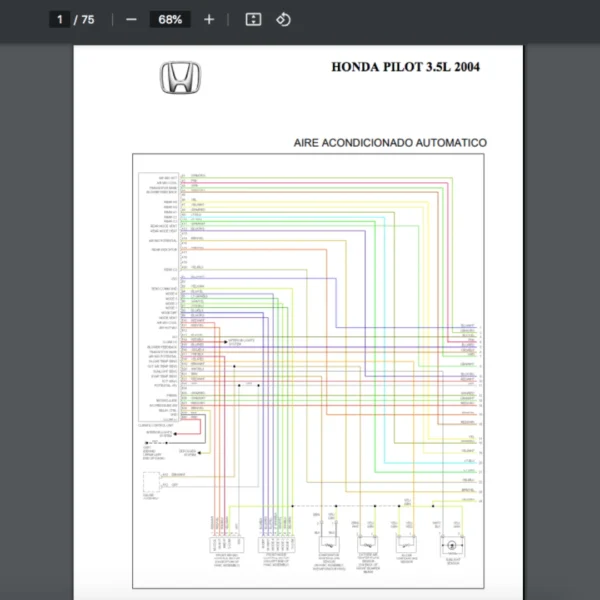Rotate the document counterclockwise

tap(283, 20)
